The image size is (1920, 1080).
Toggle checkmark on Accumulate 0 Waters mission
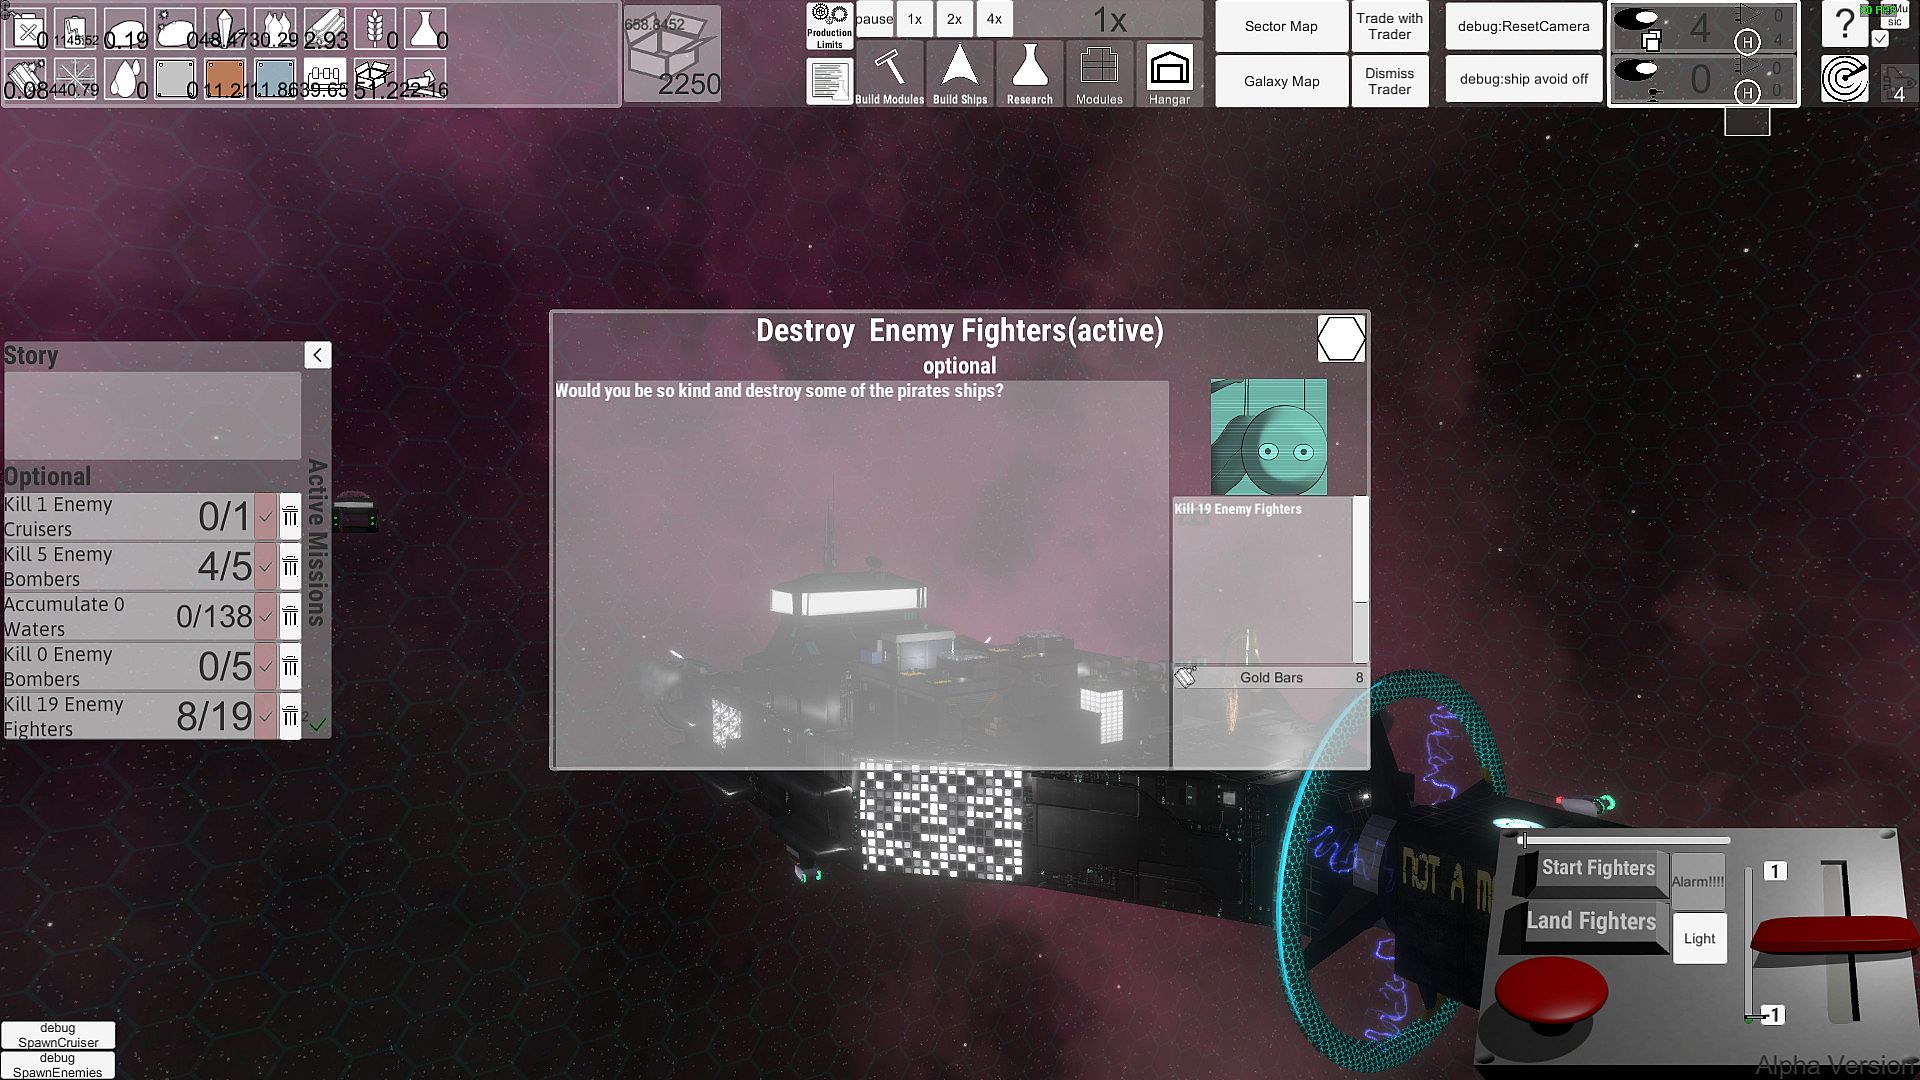pyautogui.click(x=265, y=617)
